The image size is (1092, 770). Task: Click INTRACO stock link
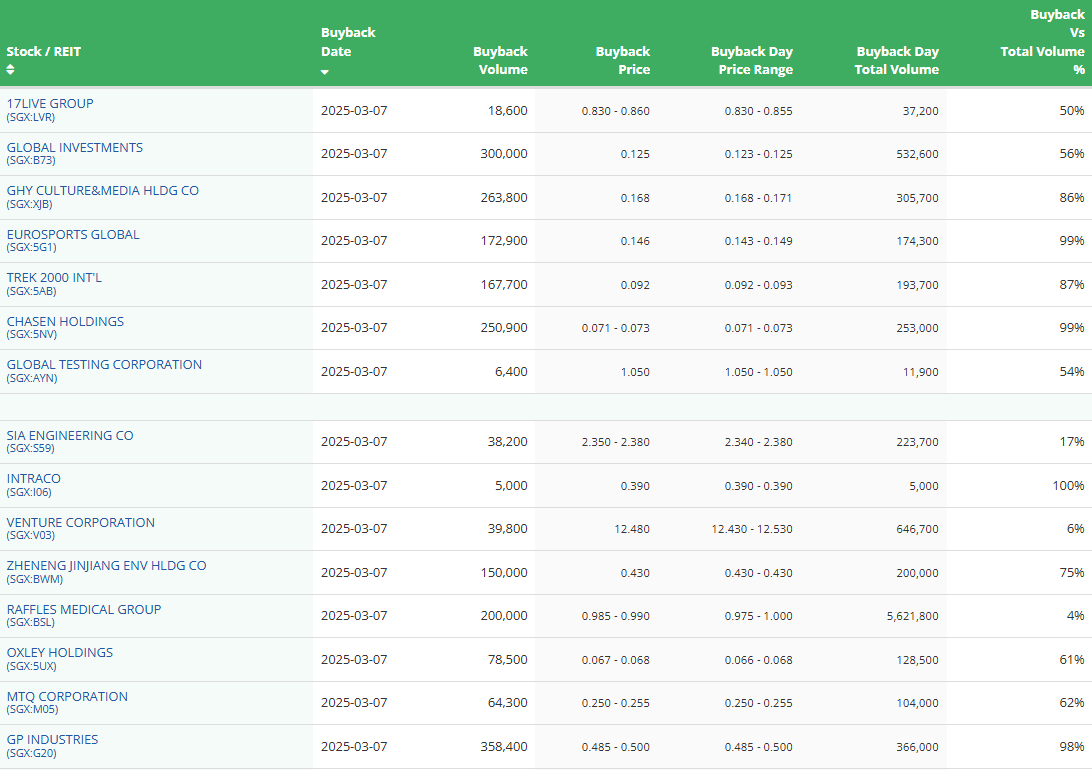click(33, 479)
